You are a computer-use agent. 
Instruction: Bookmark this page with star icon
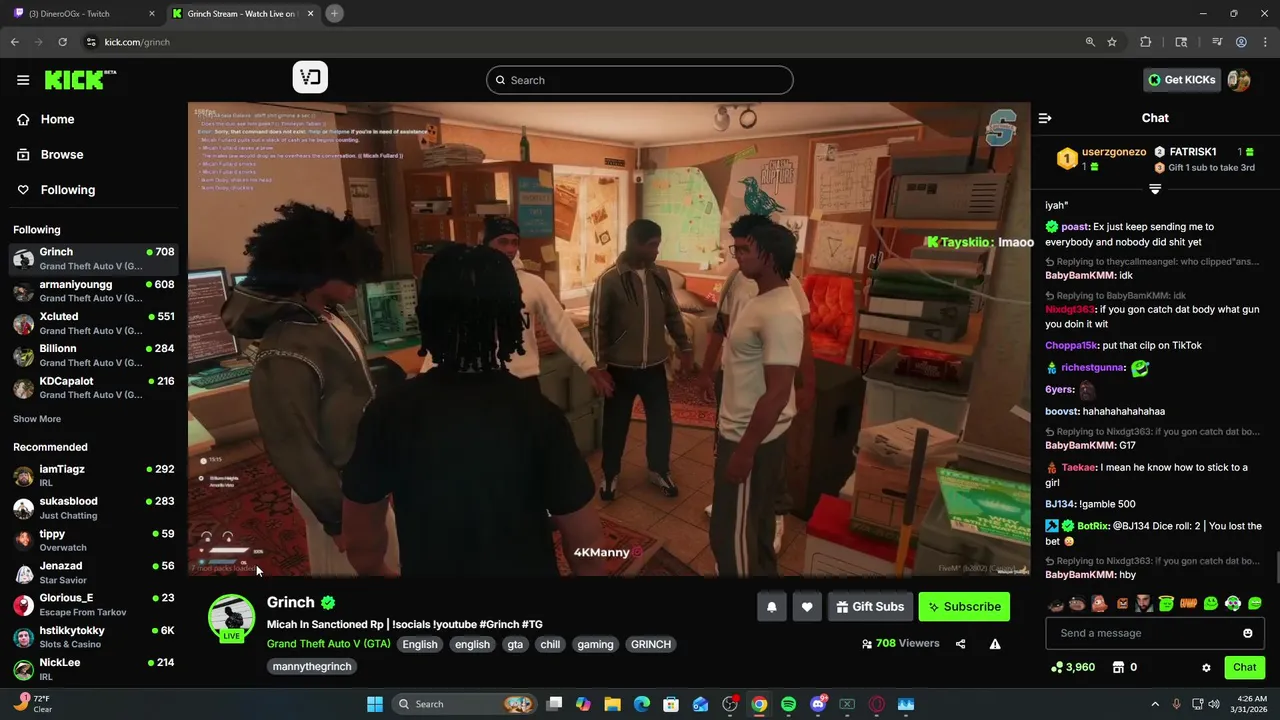tap(1112, 42)
